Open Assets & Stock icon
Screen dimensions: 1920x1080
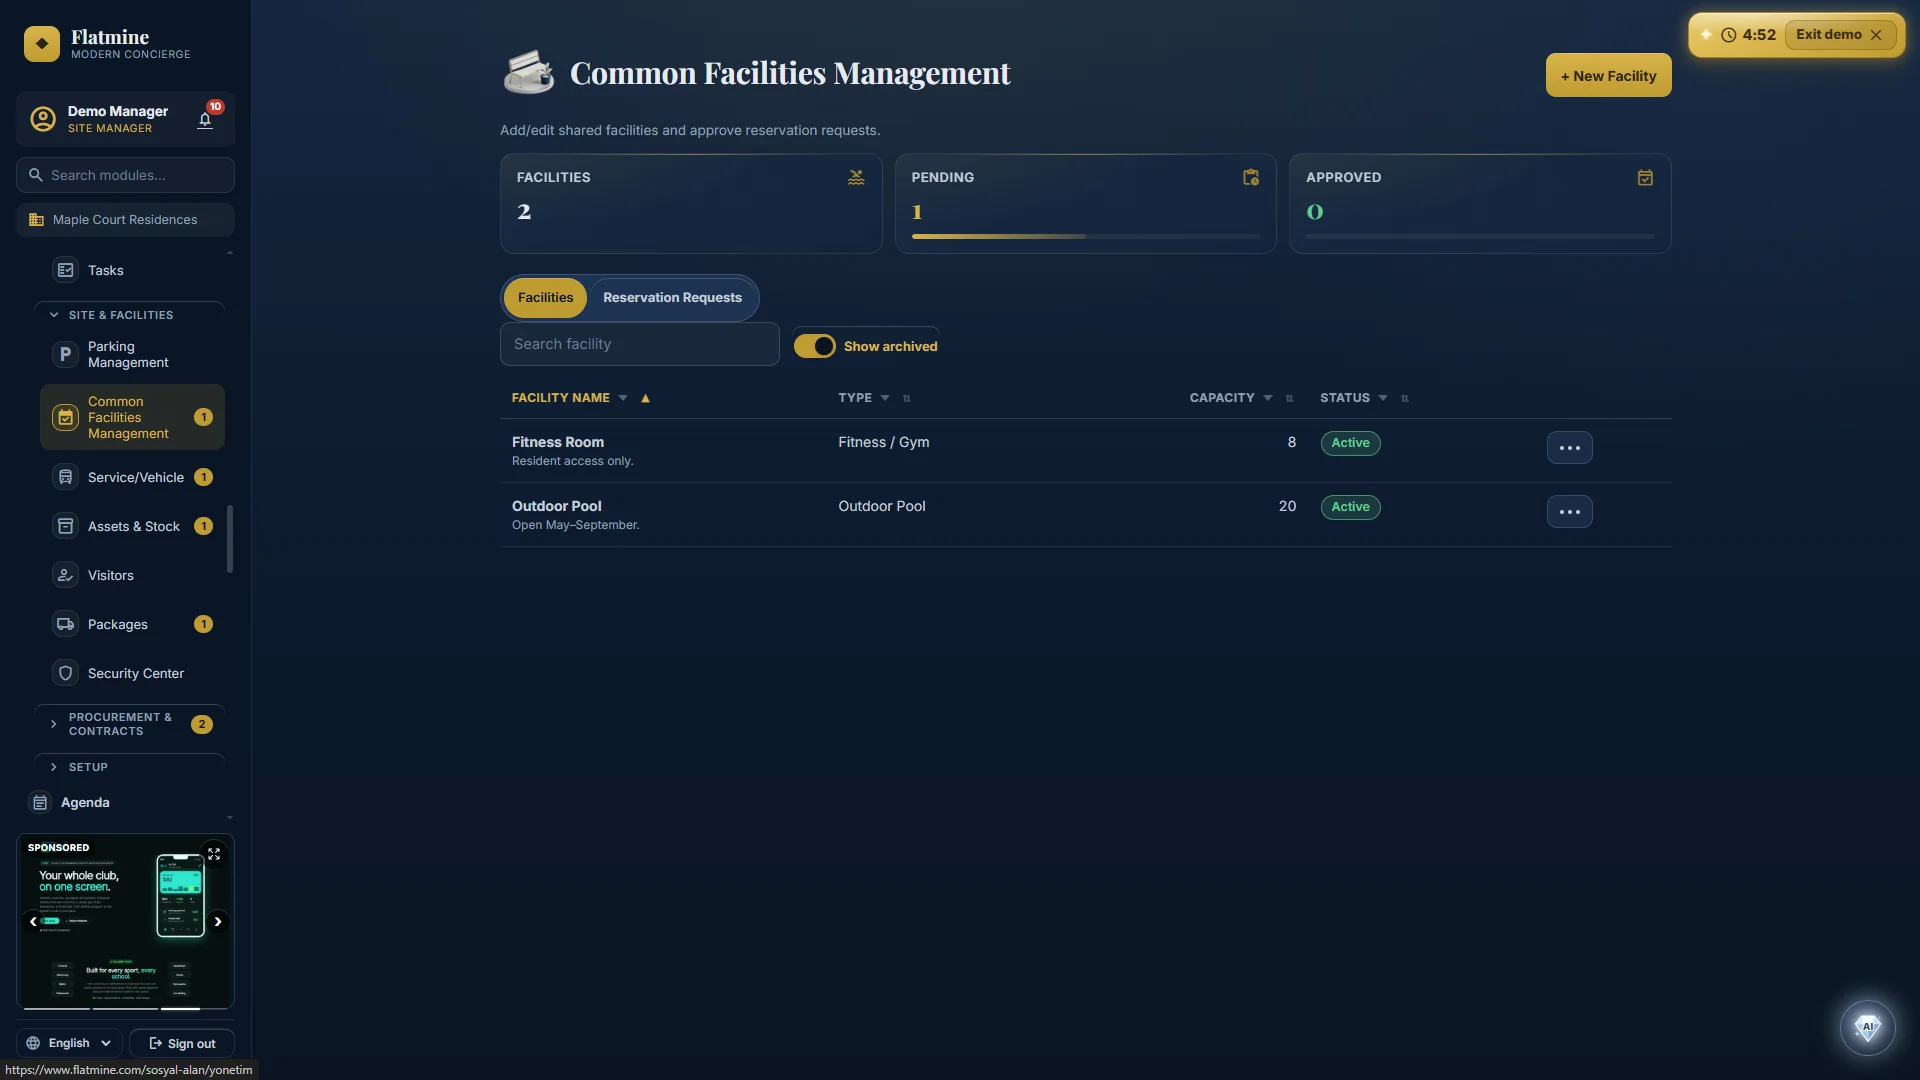(x=65, y=526)
